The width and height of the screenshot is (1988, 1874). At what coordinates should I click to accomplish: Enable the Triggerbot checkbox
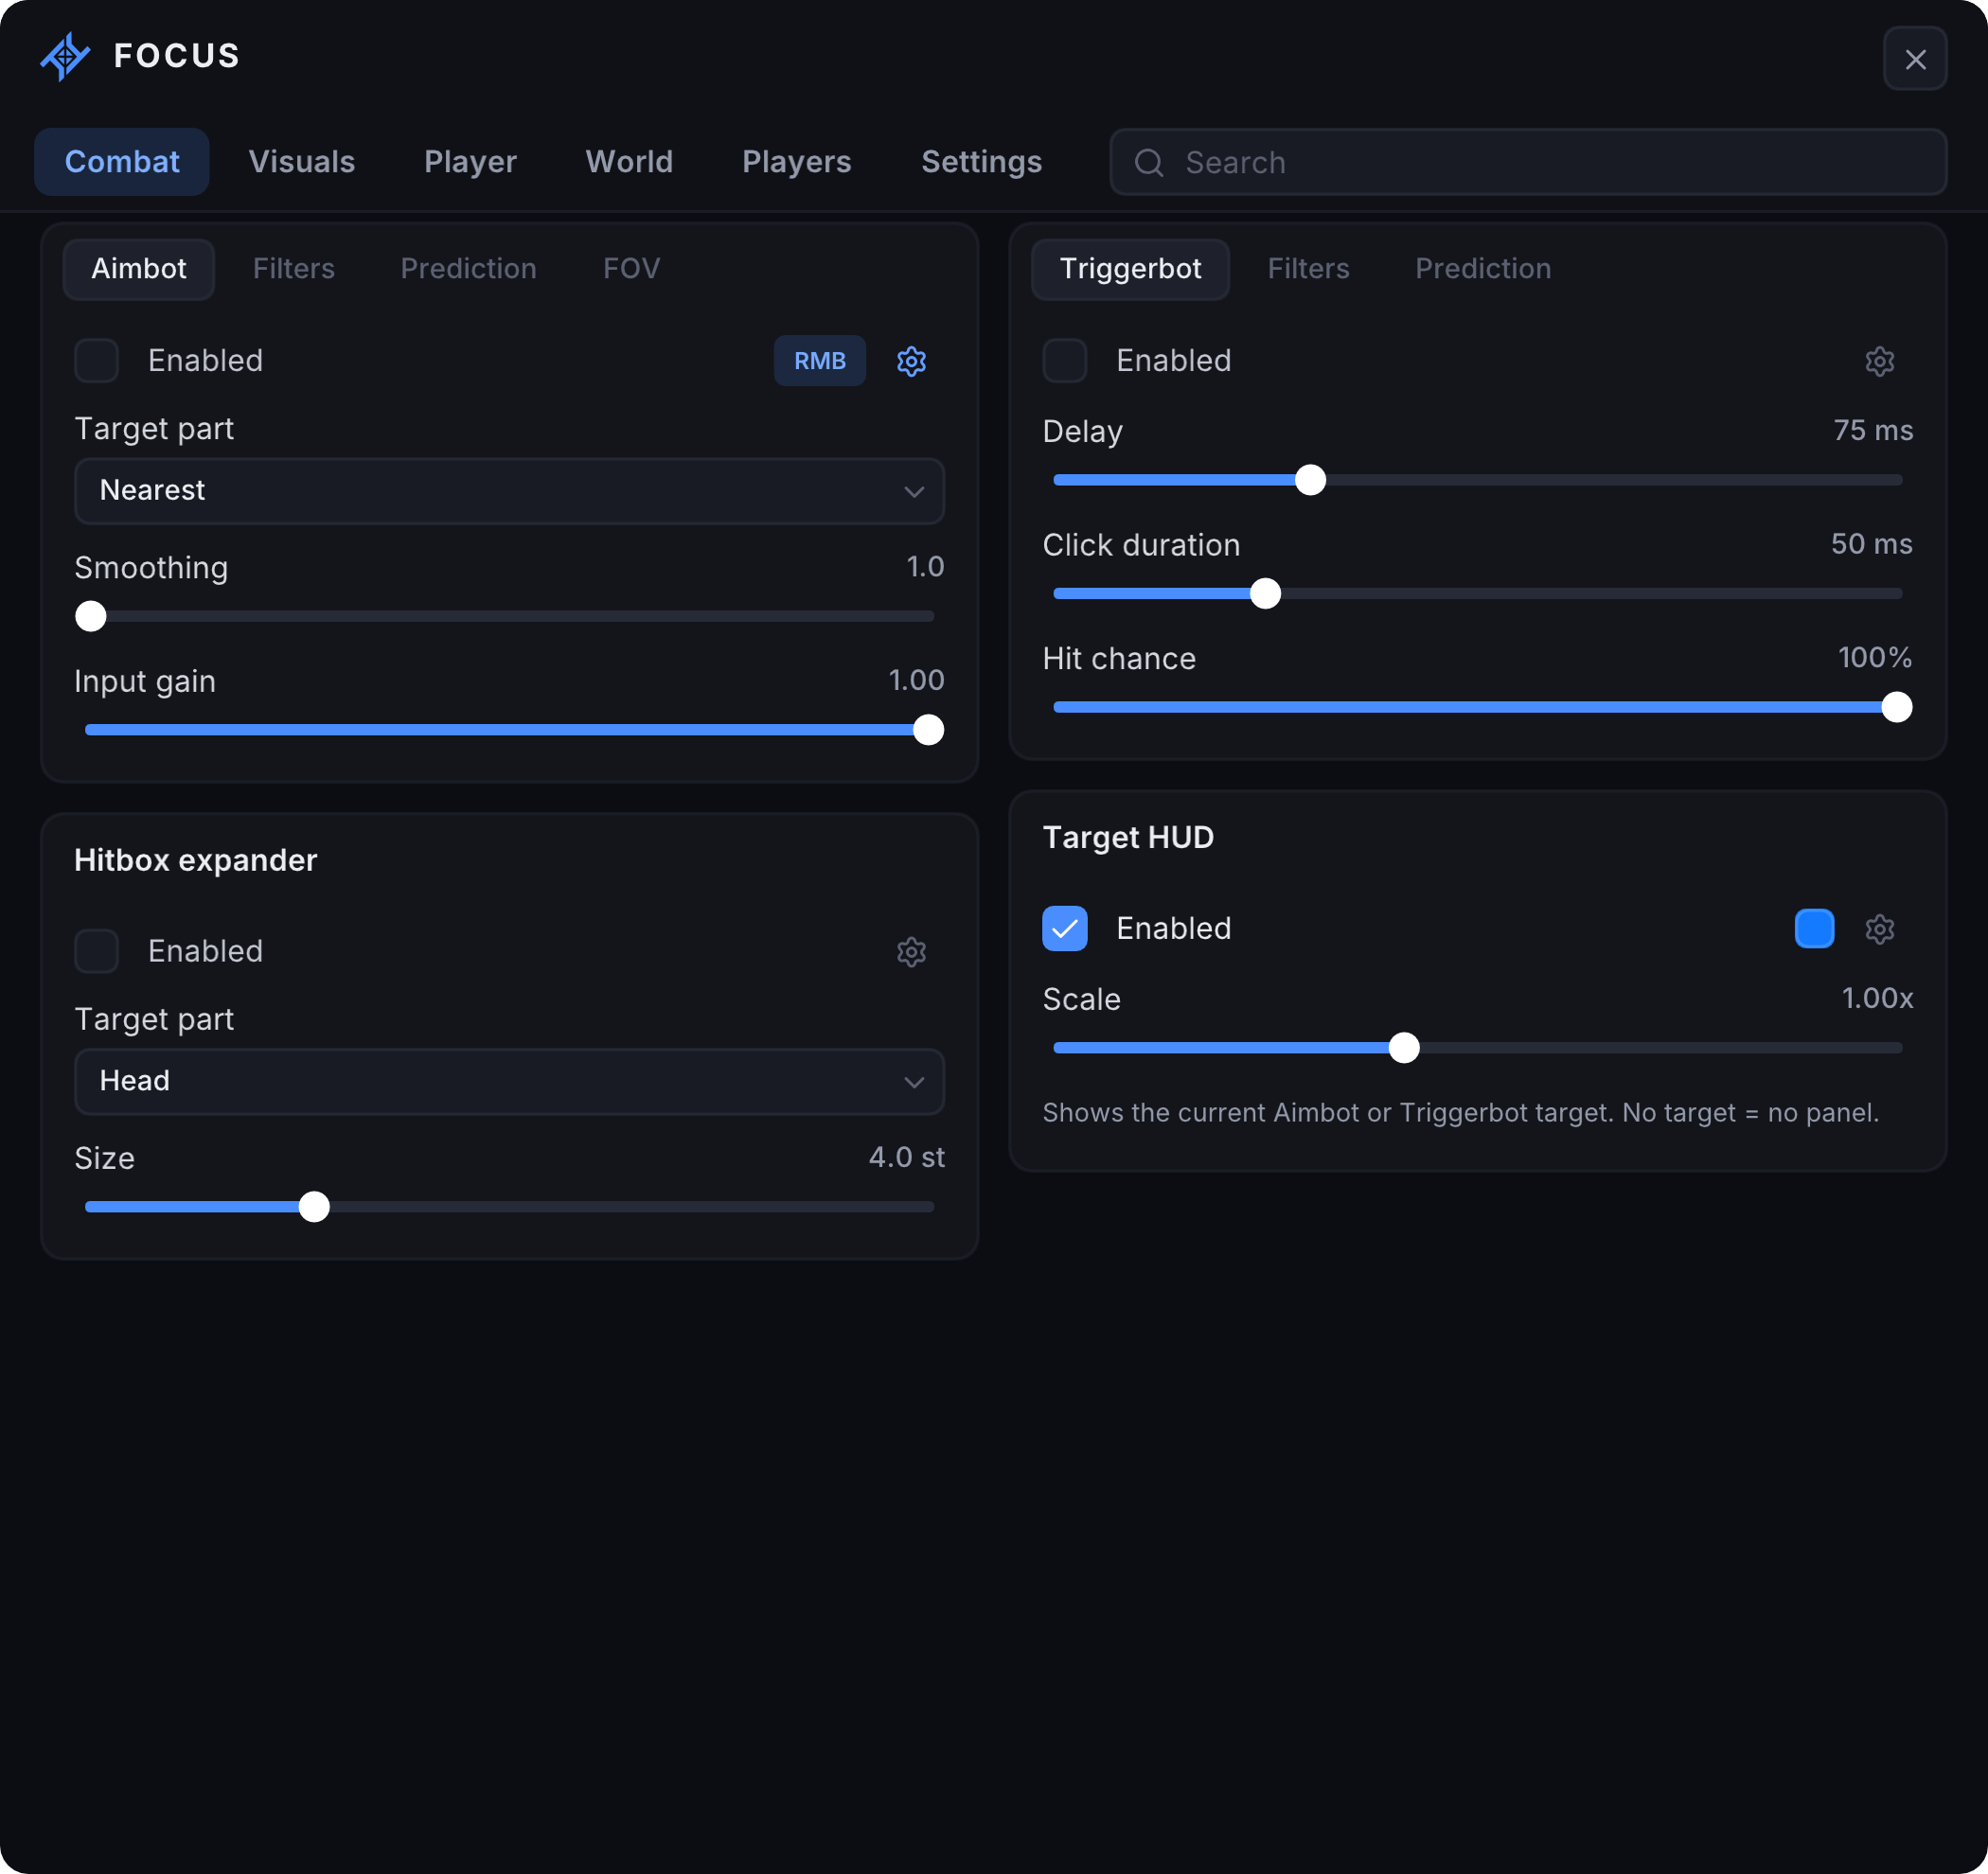click(1065, 360)
